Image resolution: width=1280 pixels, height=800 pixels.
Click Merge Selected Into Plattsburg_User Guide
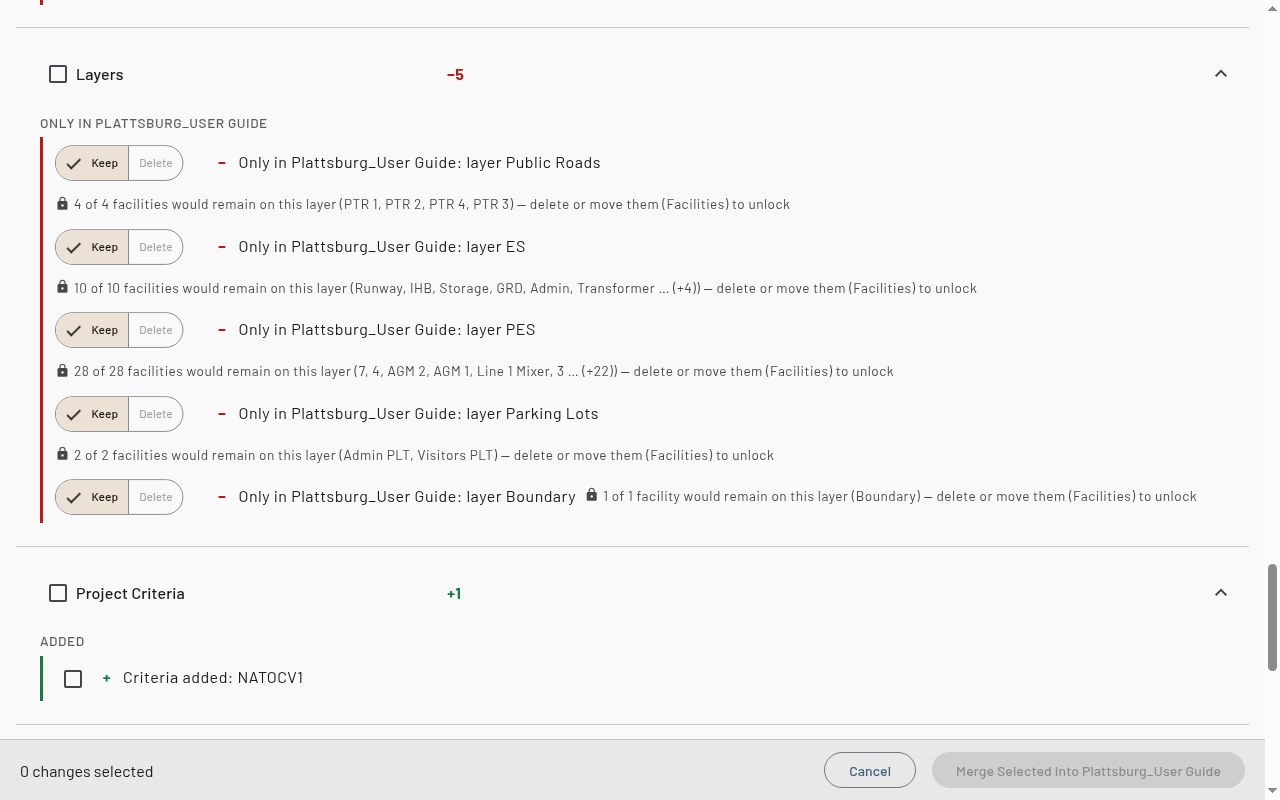pyautogui.click(x=1088, y=771)
